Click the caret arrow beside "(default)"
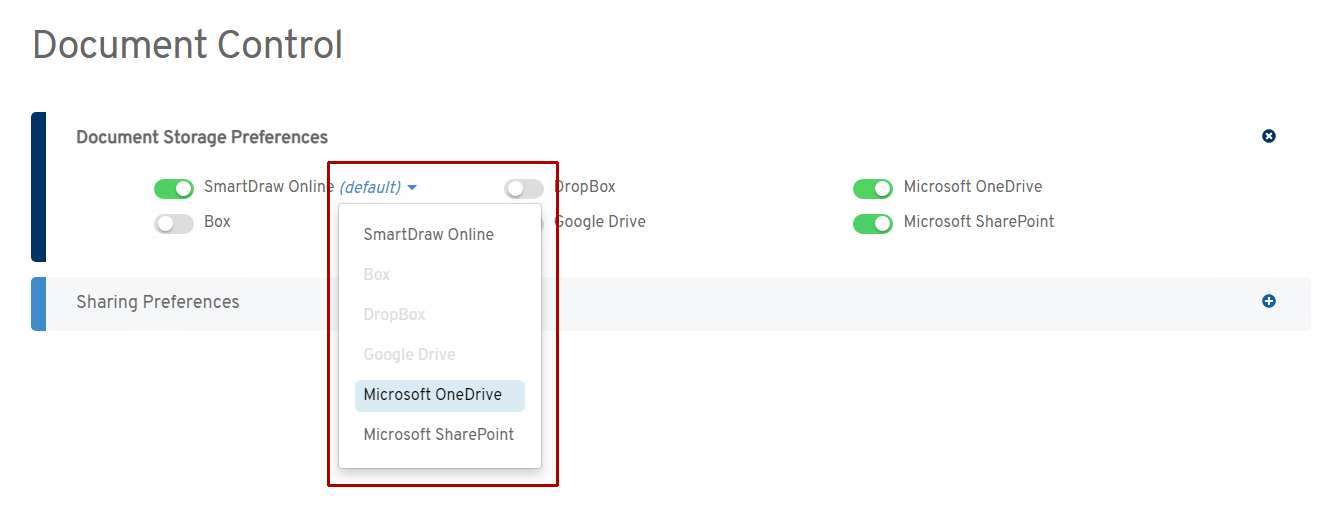The width and height of the screenshot is (1322, 526). (x=412, y=187)
